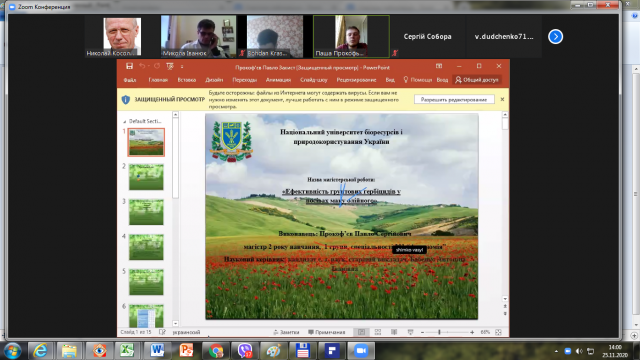
Task: Toggle Заметки notes pane
Action: click(x=286, y=332)
